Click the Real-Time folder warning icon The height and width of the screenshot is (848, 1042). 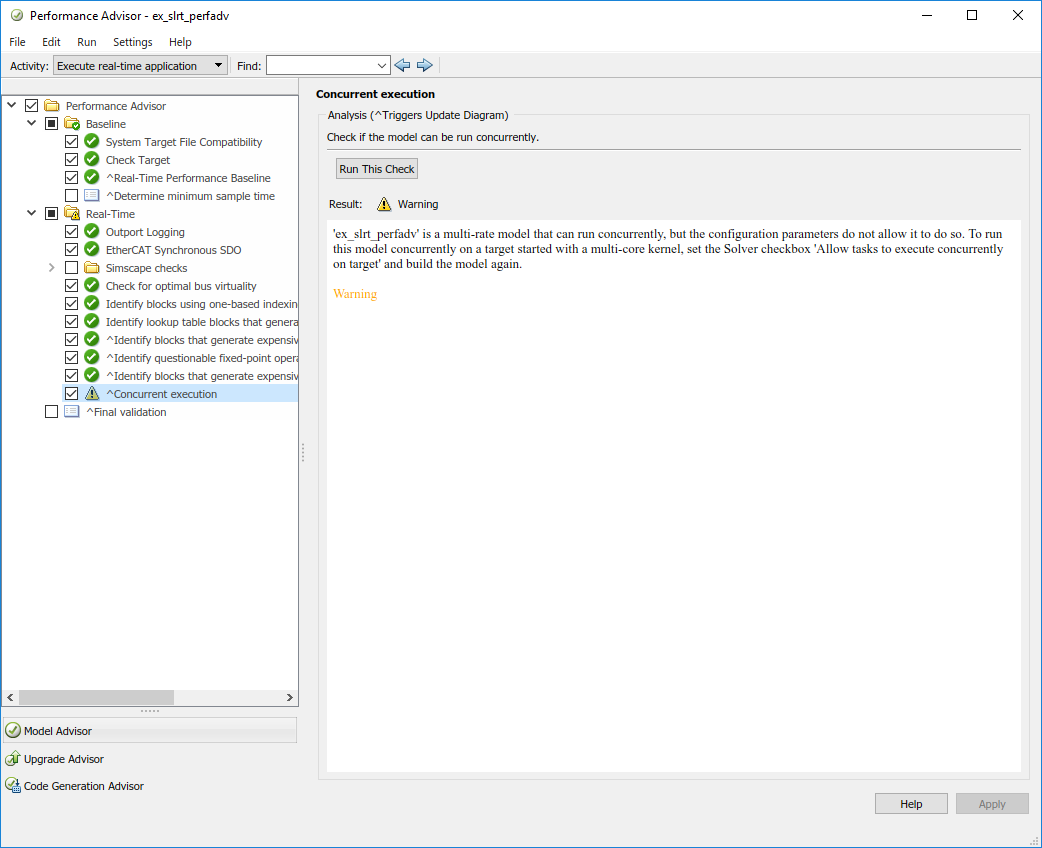tap(72, 213)
